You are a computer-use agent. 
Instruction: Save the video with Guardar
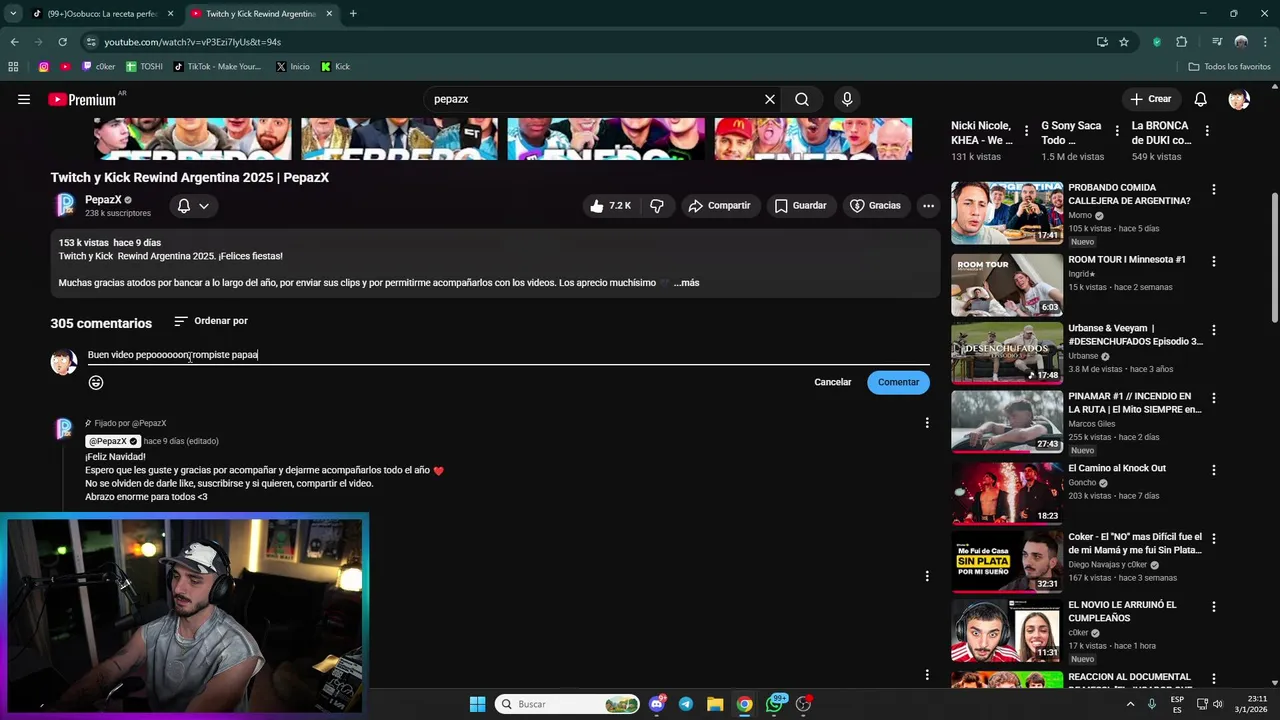(800, 205)
